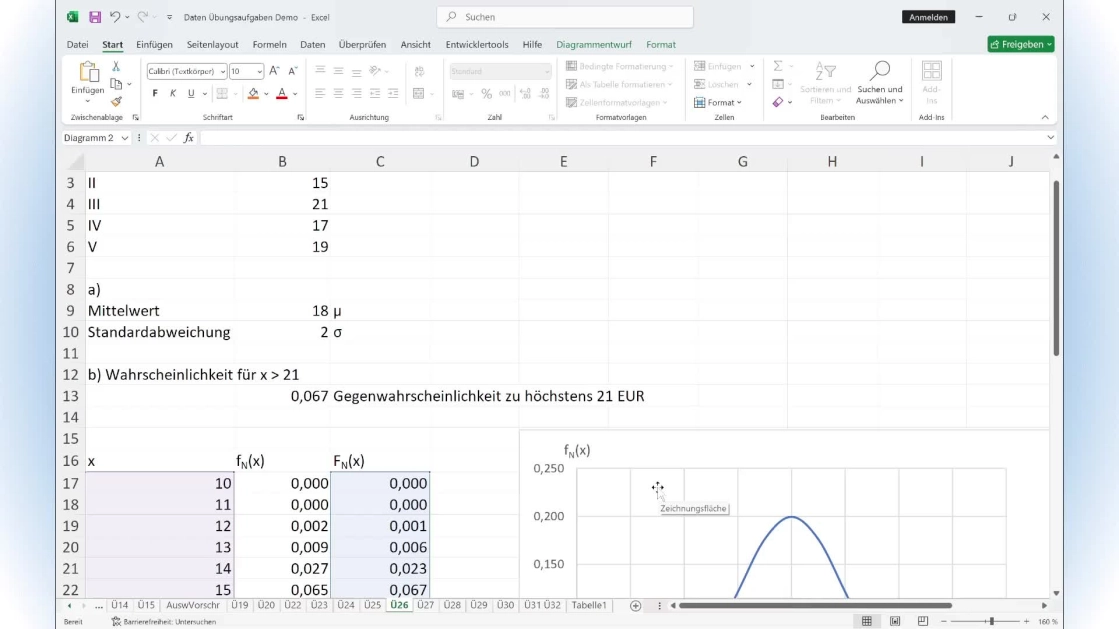The width and height of the screenshot is (1119, 629).
Task: Click the Anmelden sign-in button
Action: point(928,17)
